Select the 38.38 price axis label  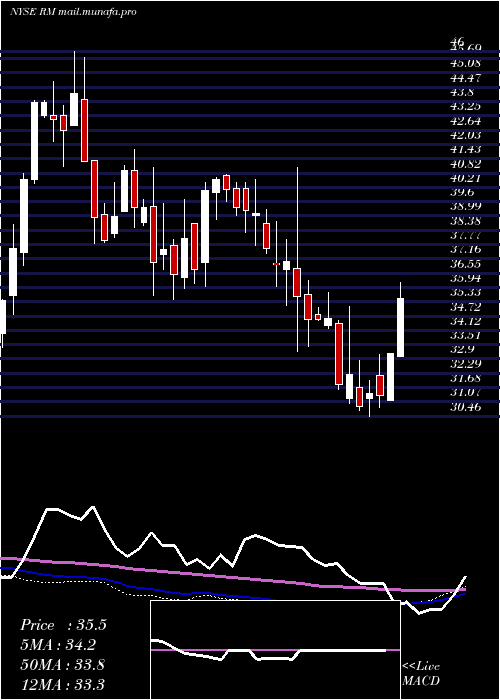click(466, 221)
